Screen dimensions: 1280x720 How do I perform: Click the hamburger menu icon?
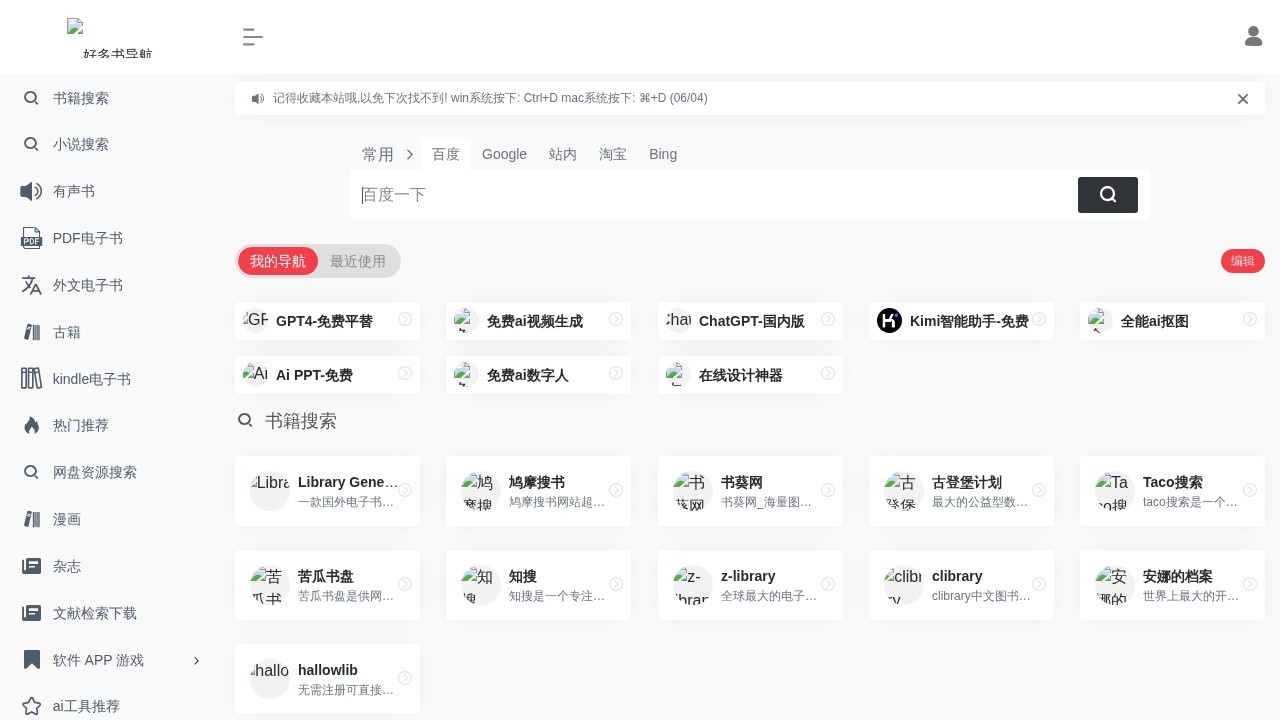click(x=253, y=37)
